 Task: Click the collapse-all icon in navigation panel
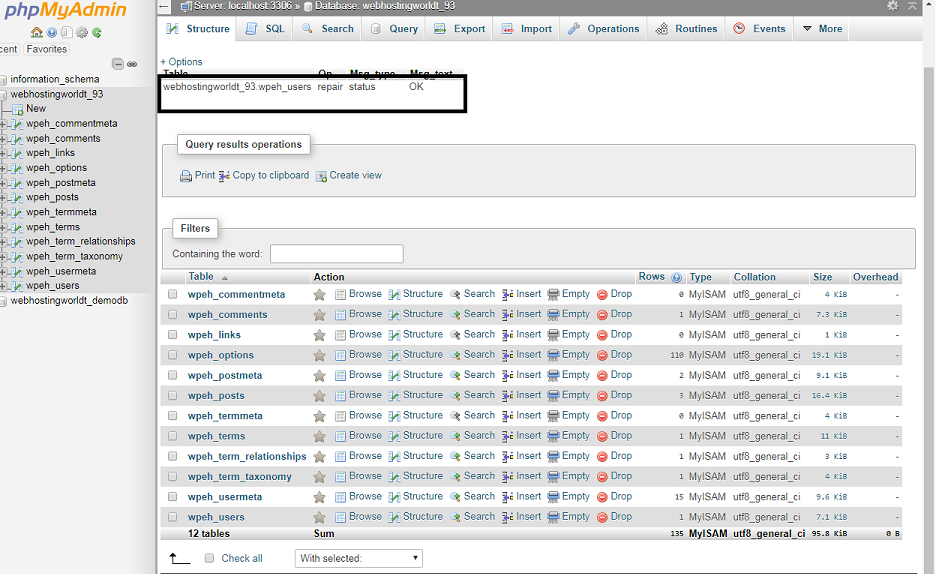tap(118, 64)
